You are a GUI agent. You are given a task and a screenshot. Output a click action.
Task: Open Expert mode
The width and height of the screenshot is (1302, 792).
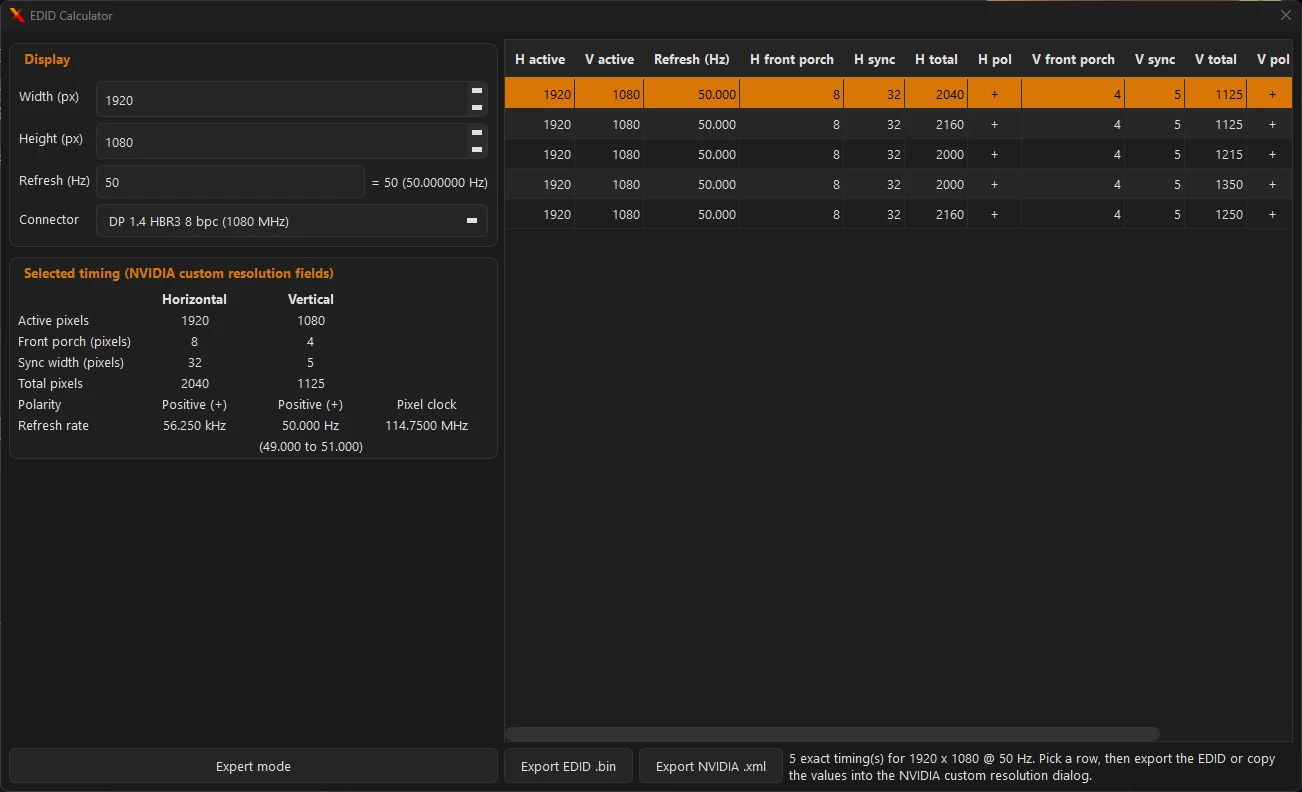[253, 766]
